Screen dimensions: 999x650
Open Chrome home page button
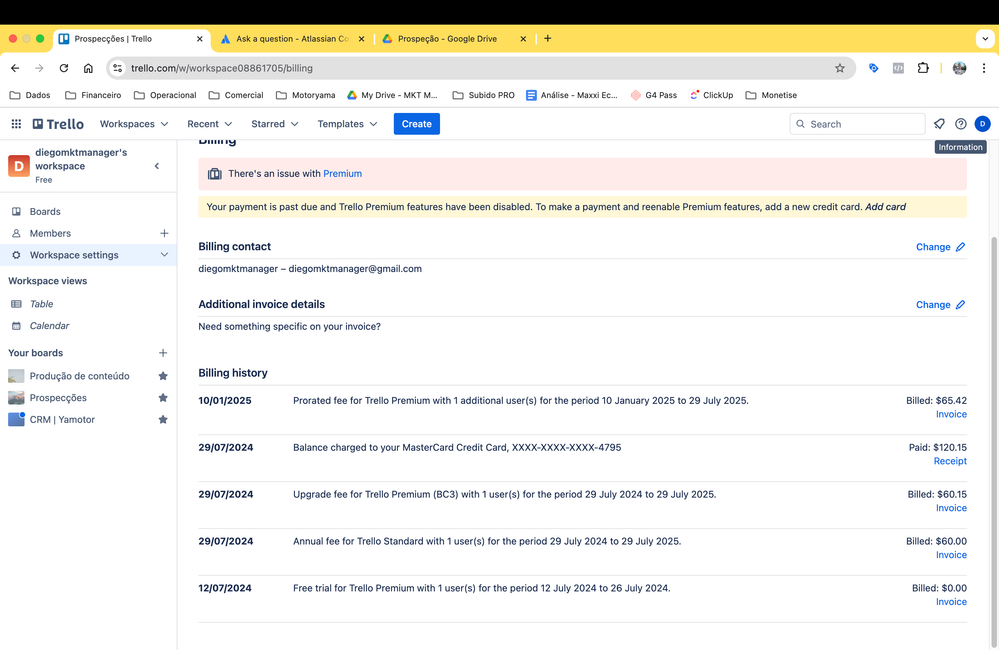click(x=88, y=68)
